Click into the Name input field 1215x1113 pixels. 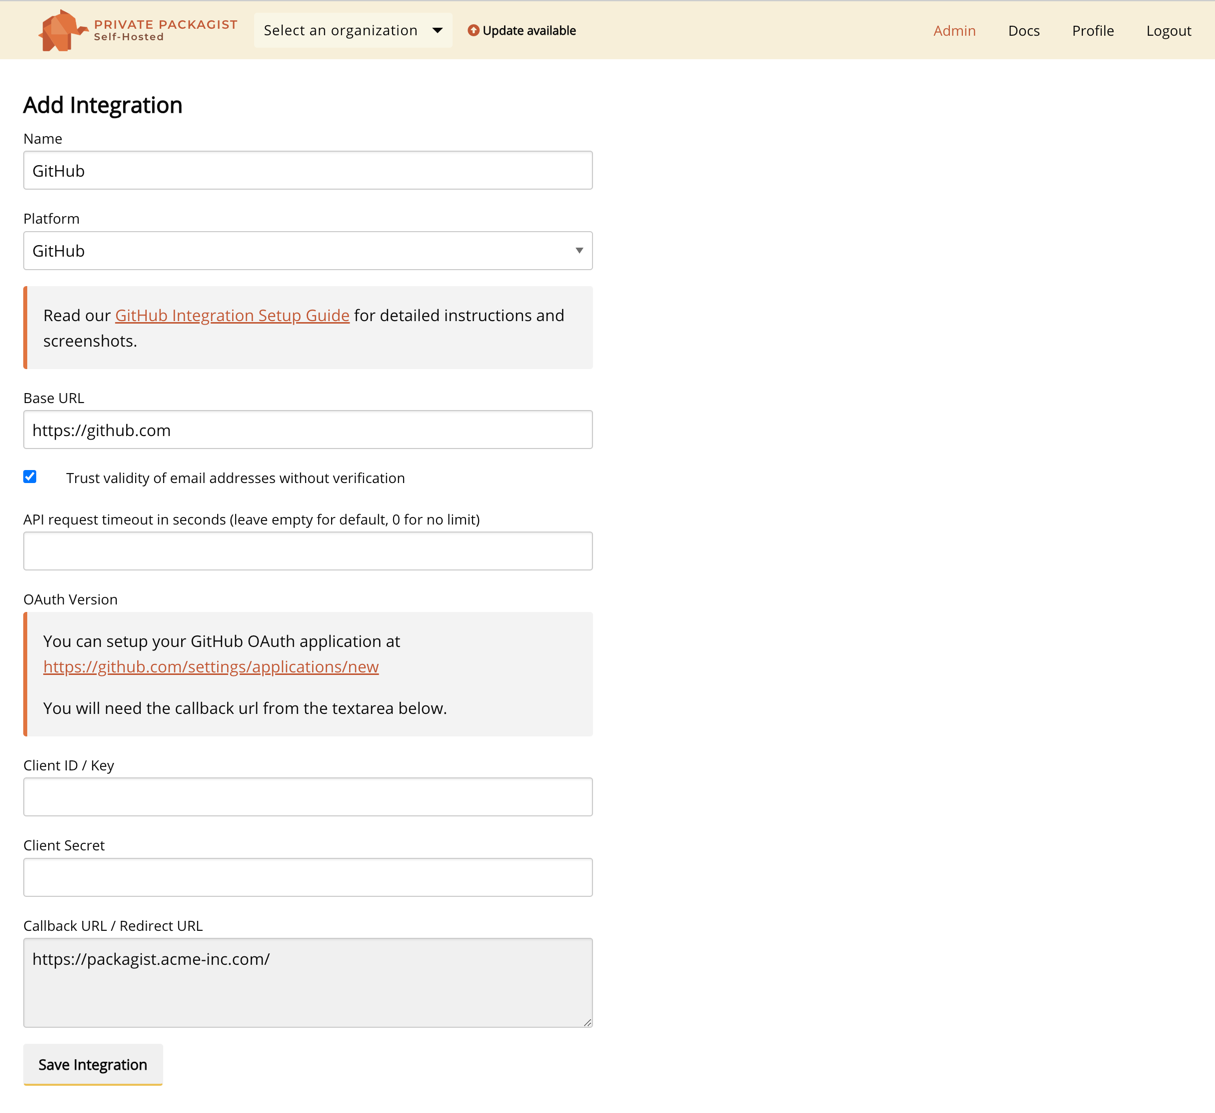[308, 171]
